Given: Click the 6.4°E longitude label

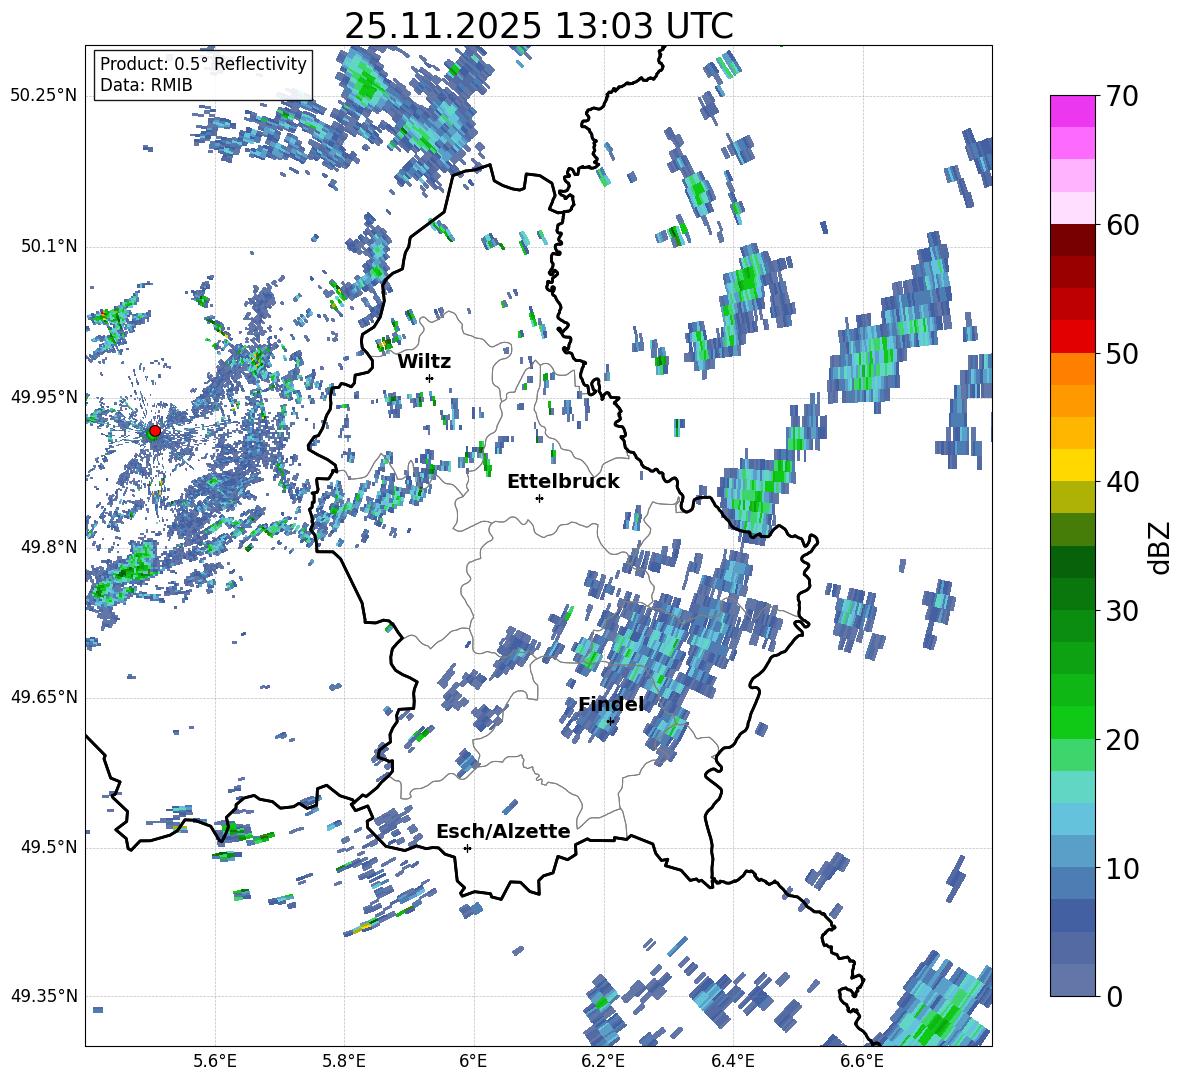Looking at the screenshot, I should coord(732,1062).
